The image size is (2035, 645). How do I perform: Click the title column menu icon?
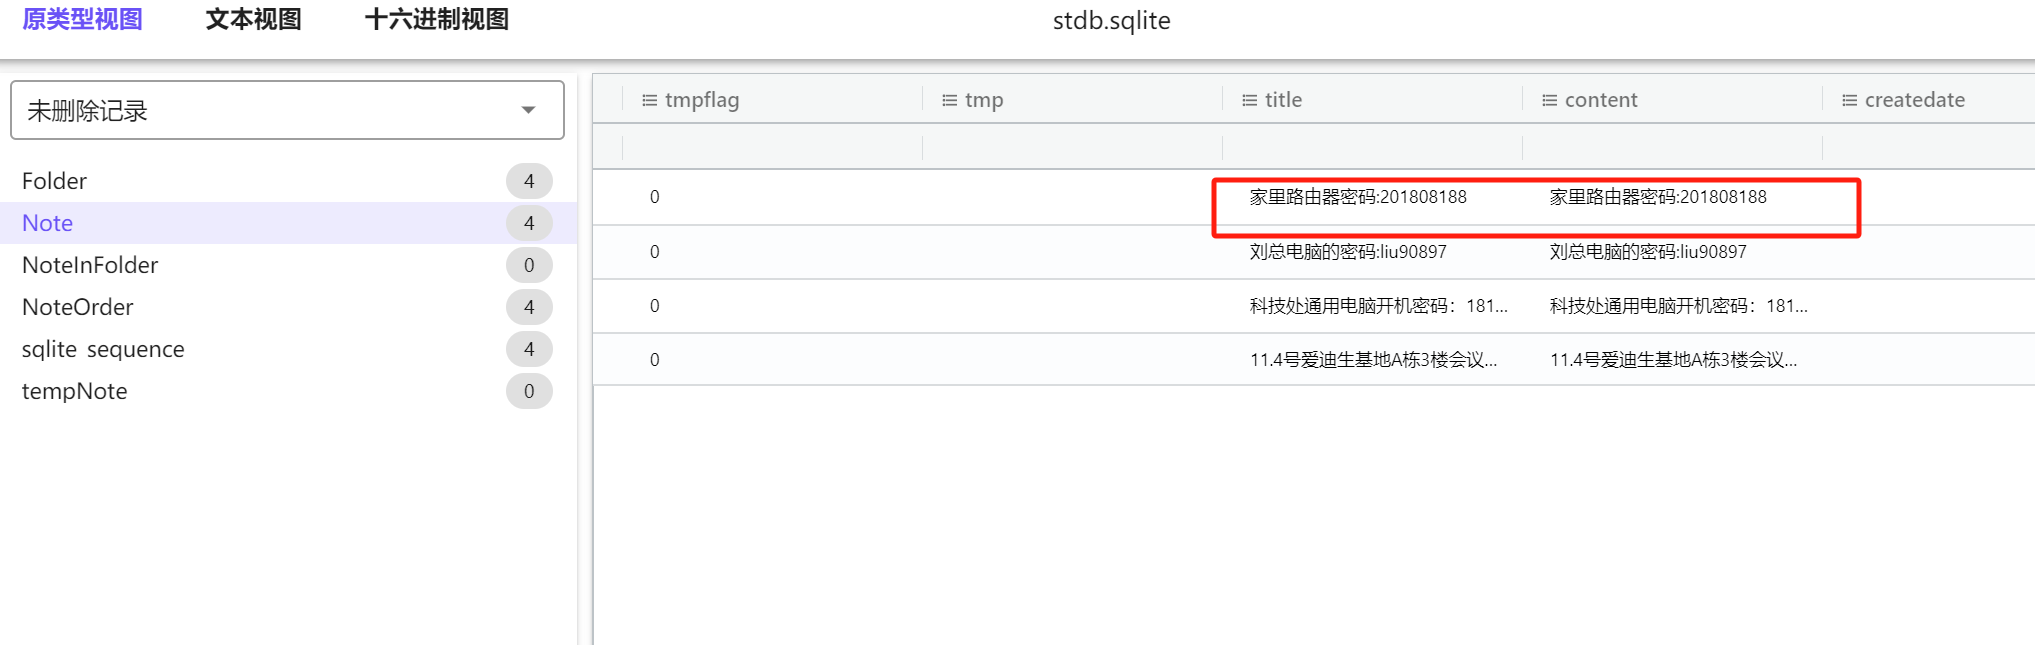click(1250, 100)
